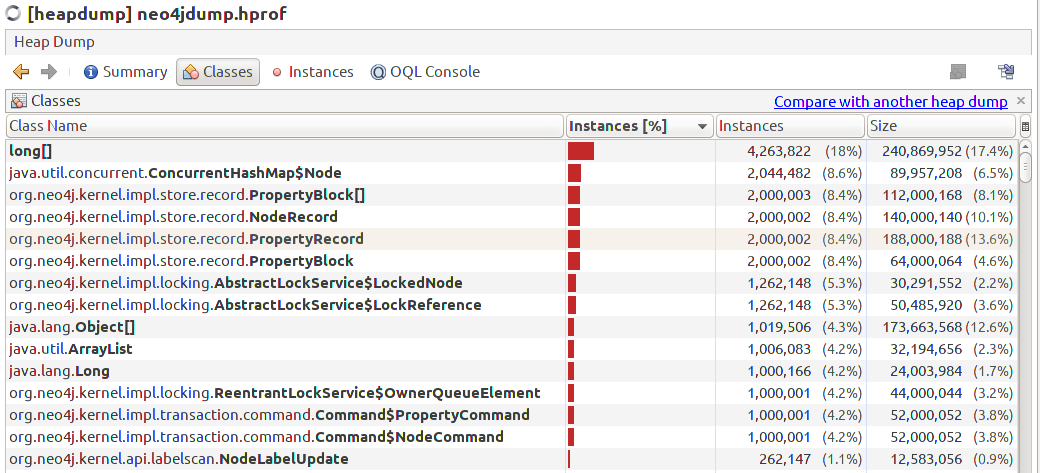Click the Classes panel header icon
Image resolution: width=1040 pixels, height=473 pixels.
[x=19, y=101]
